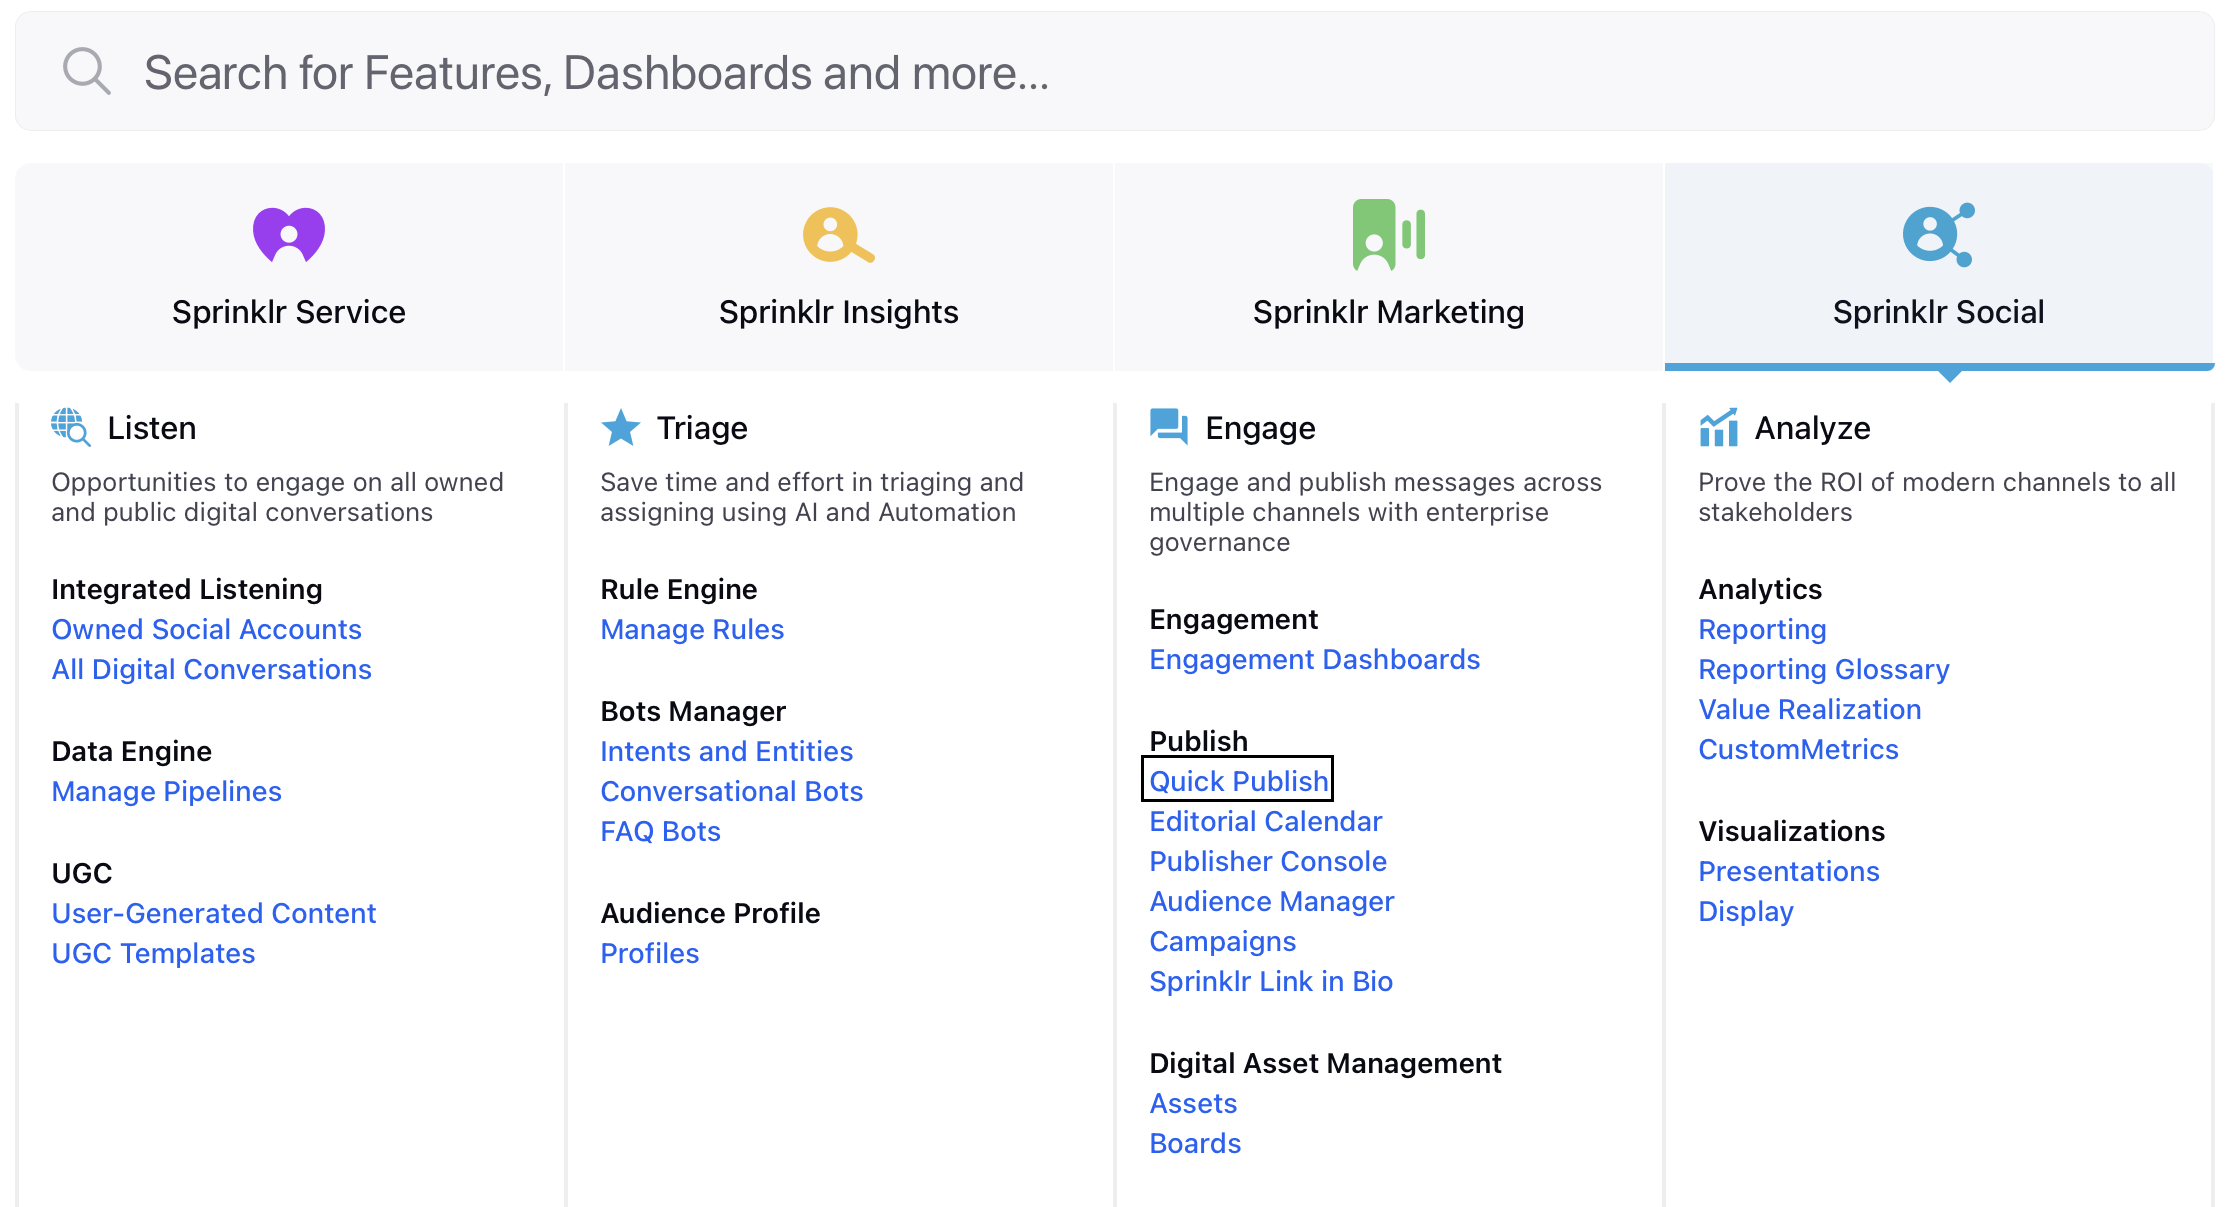Open Owned Social Accounts
2231x1207 pixels.
point(206,629)
